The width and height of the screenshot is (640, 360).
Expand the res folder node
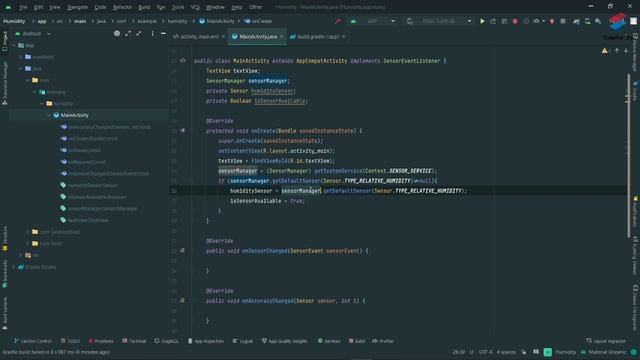21,255
